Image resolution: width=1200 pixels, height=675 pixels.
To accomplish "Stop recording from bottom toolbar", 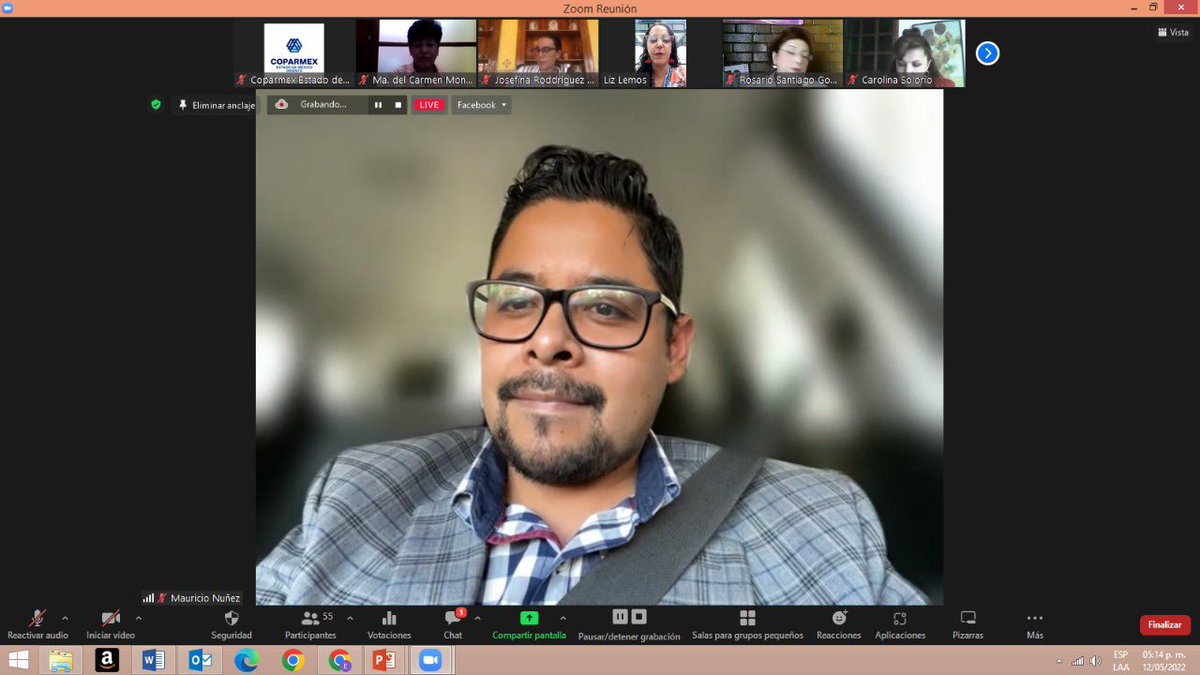I will (640, 617).
